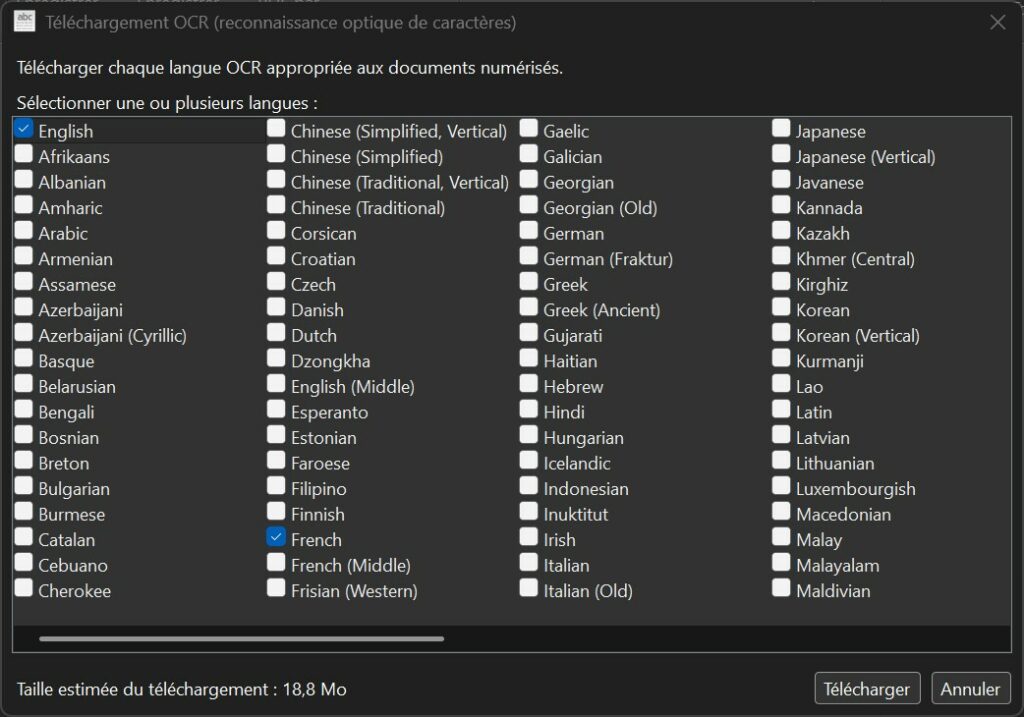Select Chinese (Simplified) language
Screen dimensions: 1024x717
(276, 156)
